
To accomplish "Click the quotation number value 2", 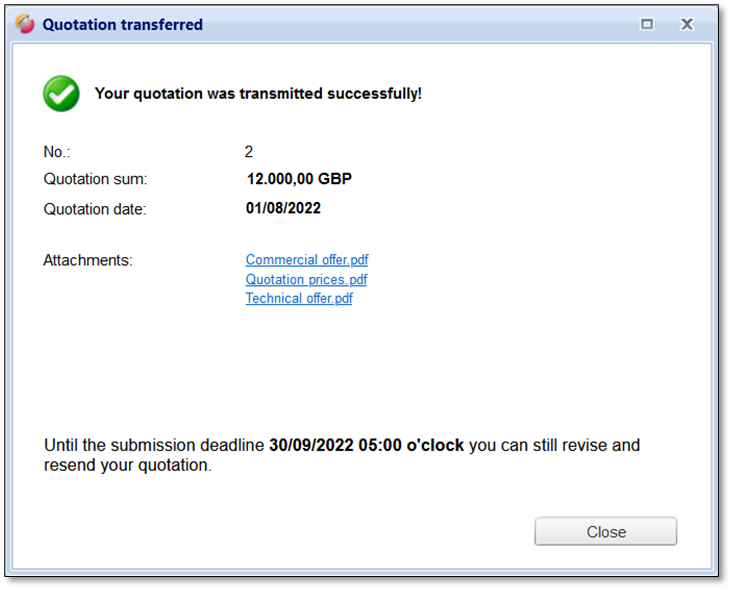I will (x=249, y=152).
